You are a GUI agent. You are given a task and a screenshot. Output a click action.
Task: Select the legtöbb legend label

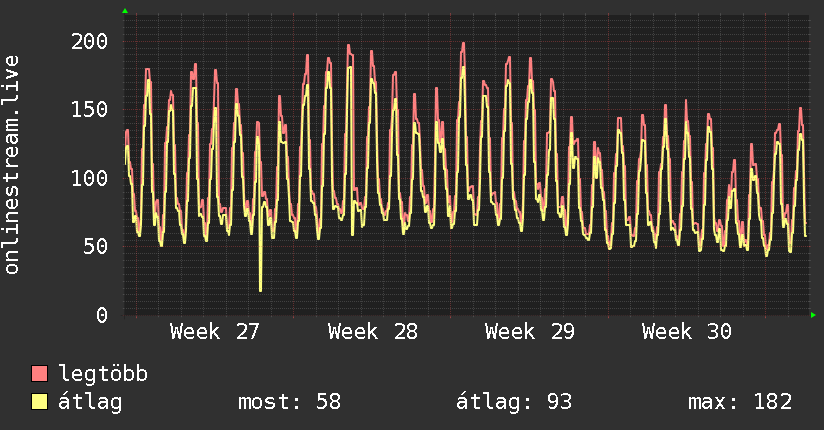(103, 373)
